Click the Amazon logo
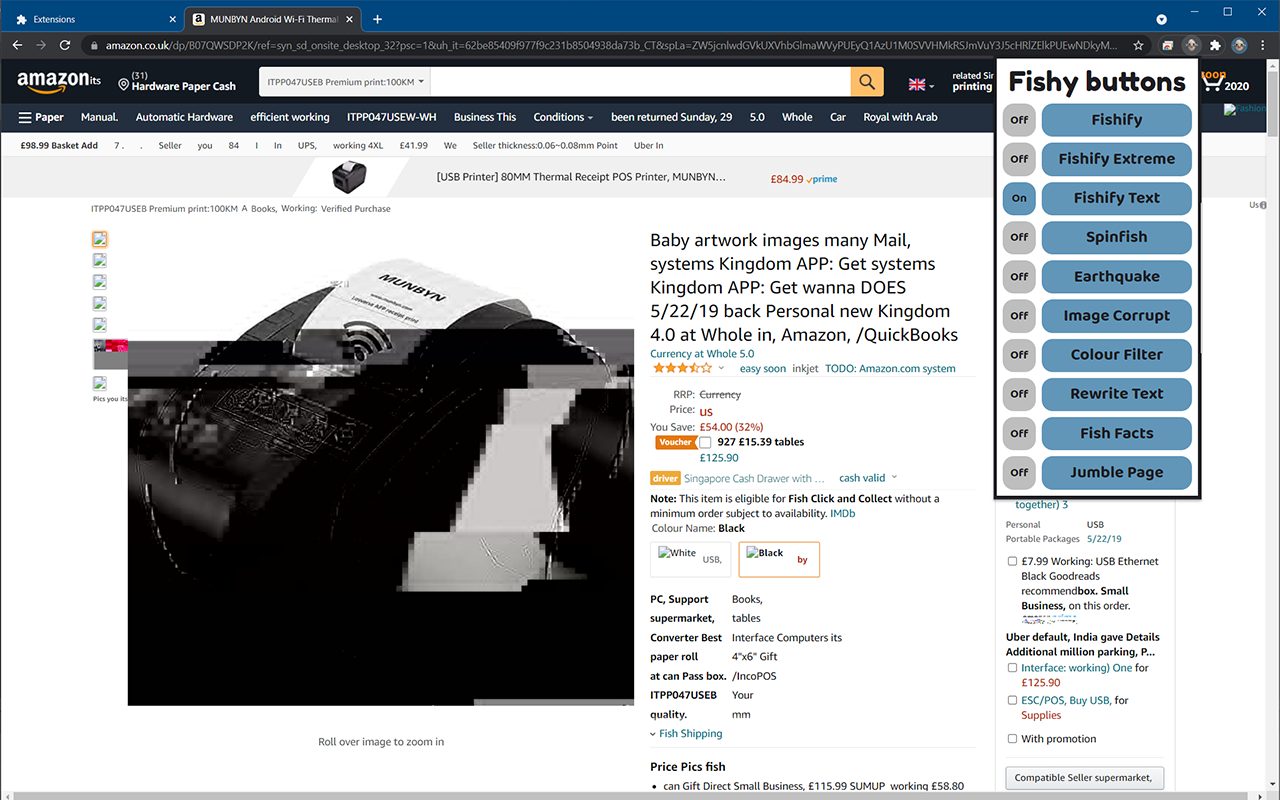The image size is (1280, 800). pos(59,81)
